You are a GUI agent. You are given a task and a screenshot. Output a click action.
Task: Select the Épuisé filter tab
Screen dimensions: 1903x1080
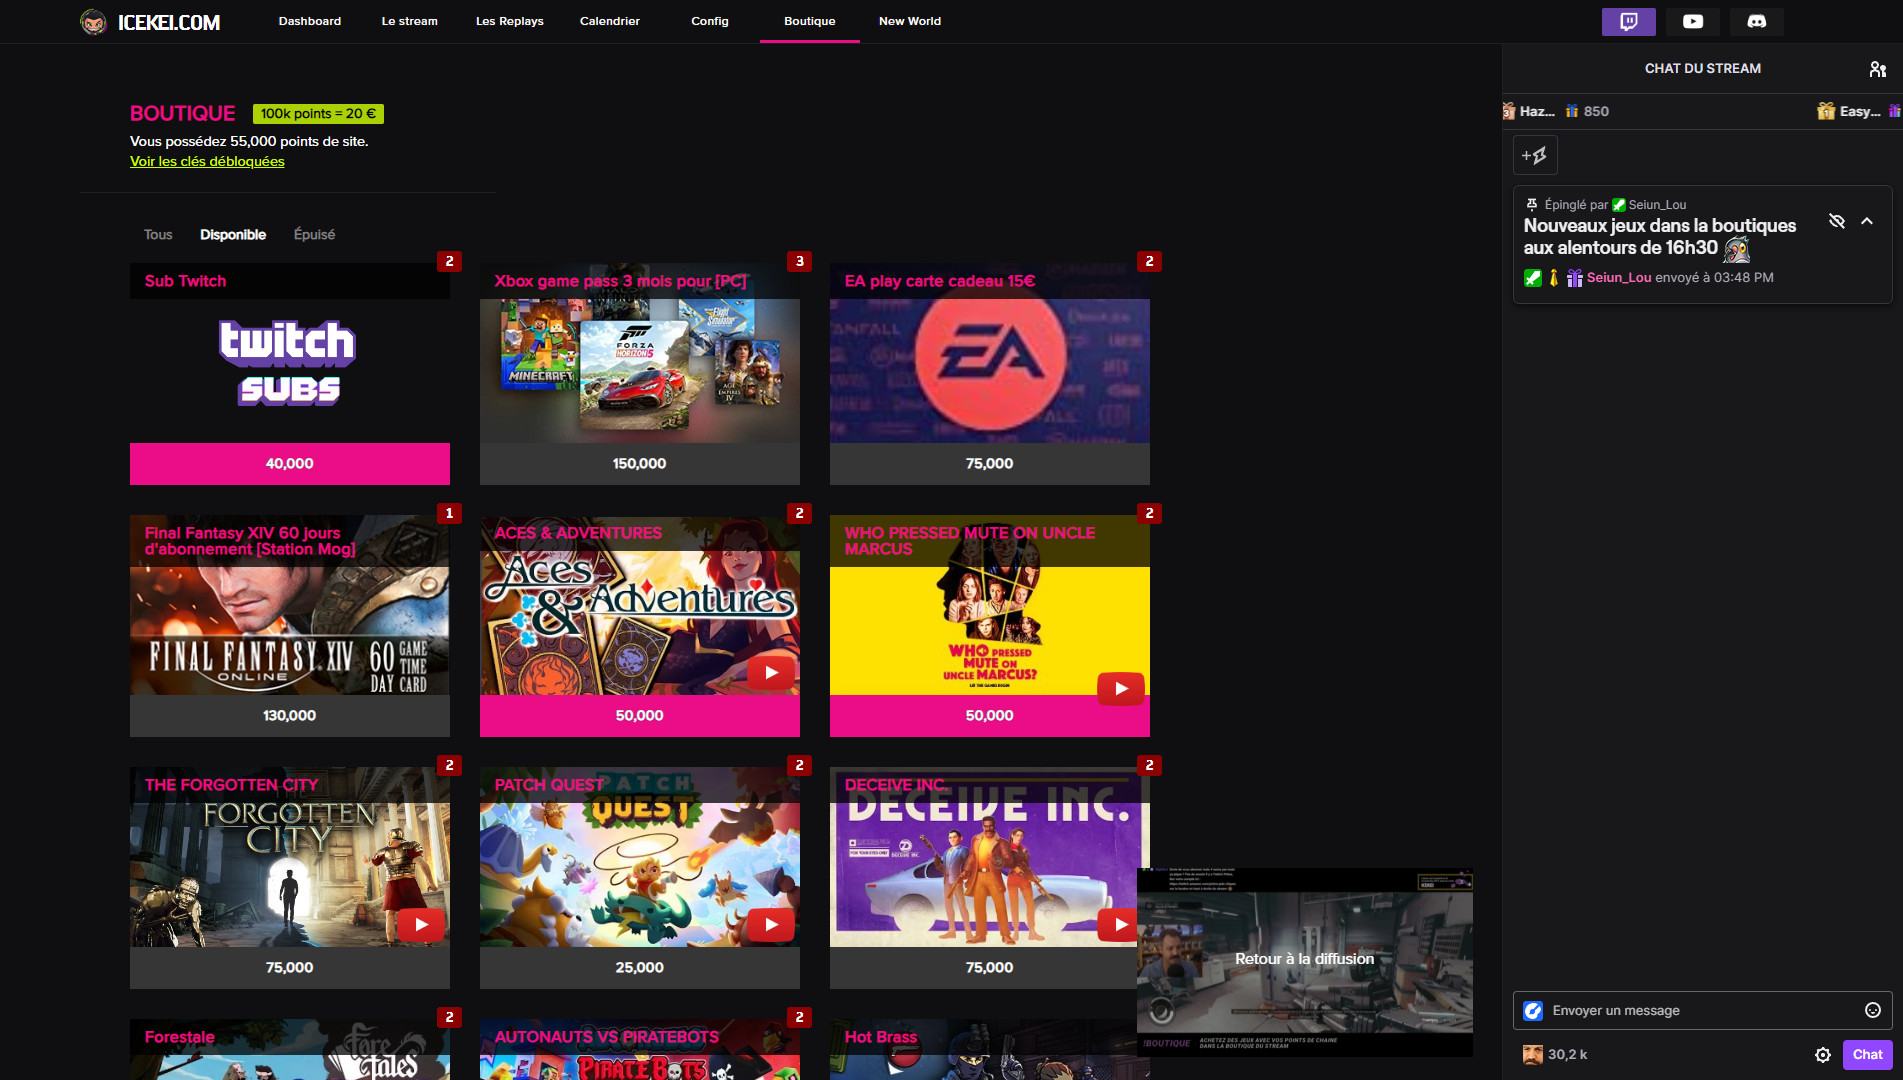point(314,235)
